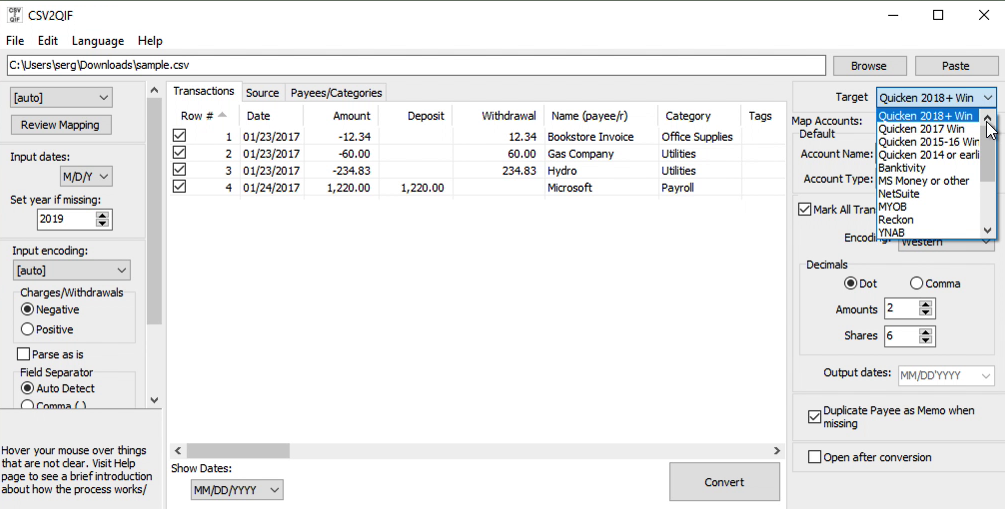Click the table horizontal scrollbar left arrow

coord(178,451)
